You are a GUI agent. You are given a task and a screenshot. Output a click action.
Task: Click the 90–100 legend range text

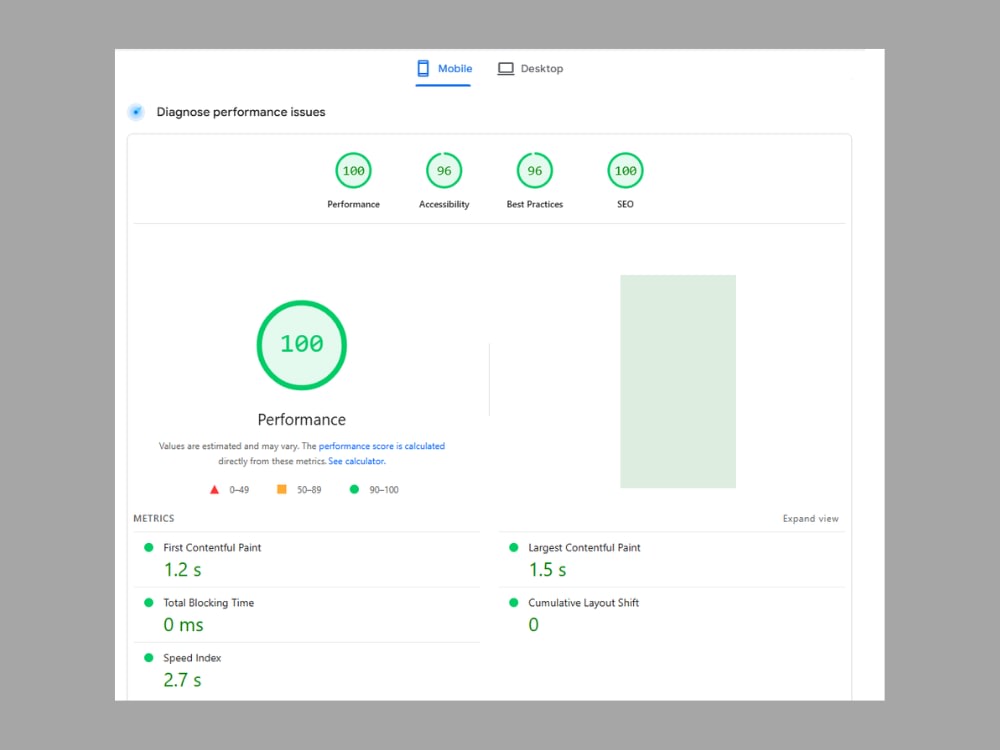(384, 490)
